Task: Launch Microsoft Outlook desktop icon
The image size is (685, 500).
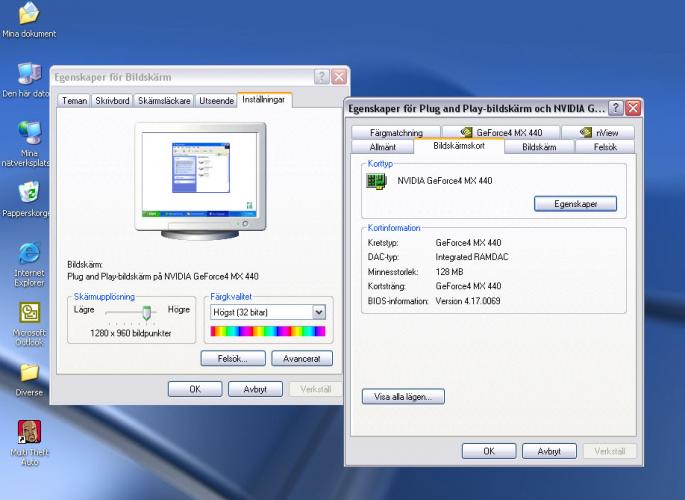Action: pyautogui.click(x=29, y=313)
